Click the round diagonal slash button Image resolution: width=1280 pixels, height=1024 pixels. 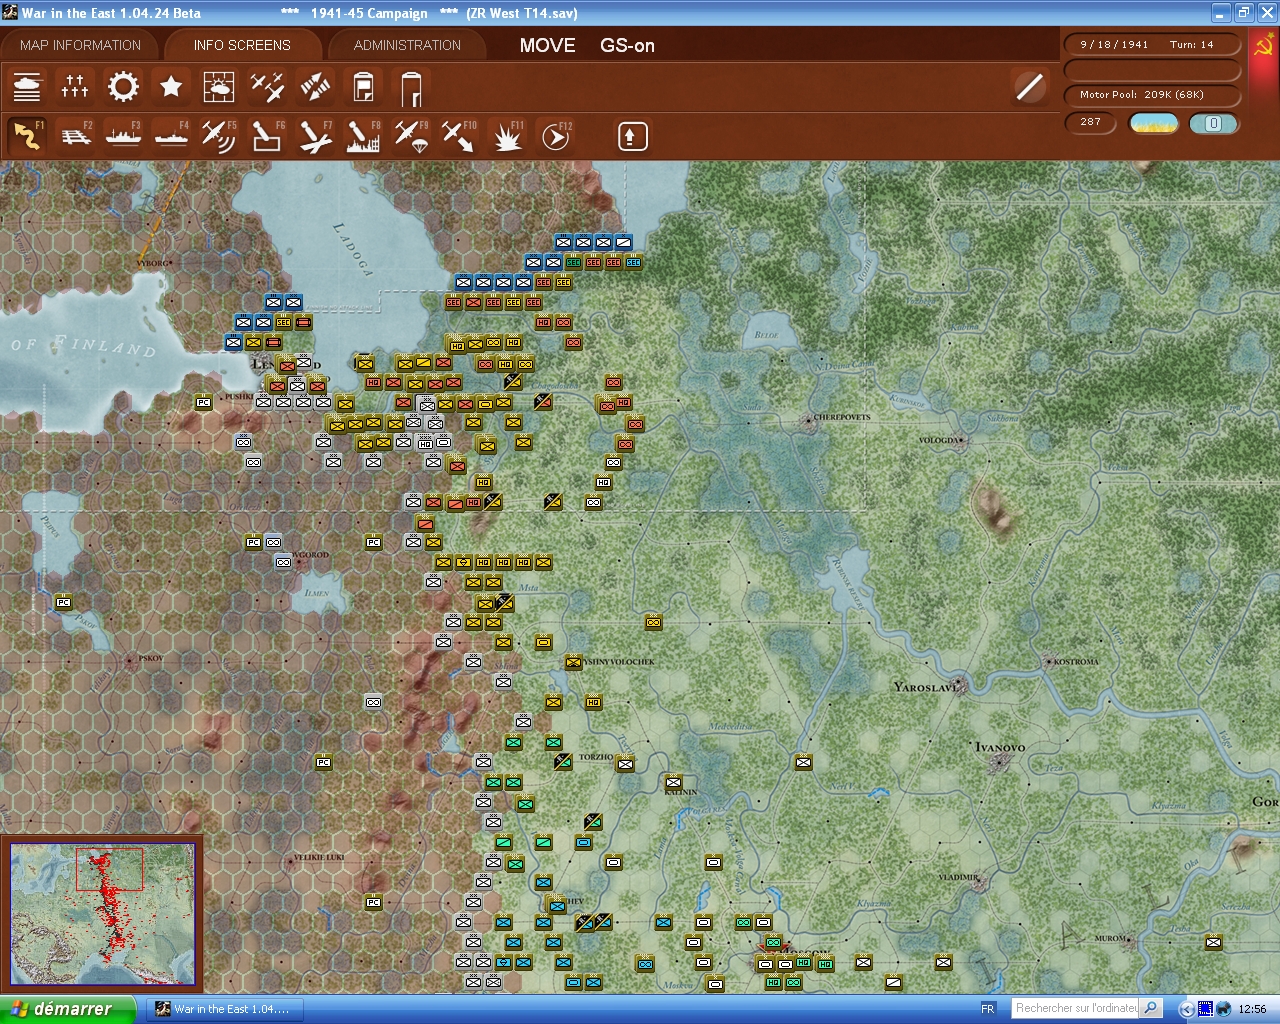point(1029,87)
